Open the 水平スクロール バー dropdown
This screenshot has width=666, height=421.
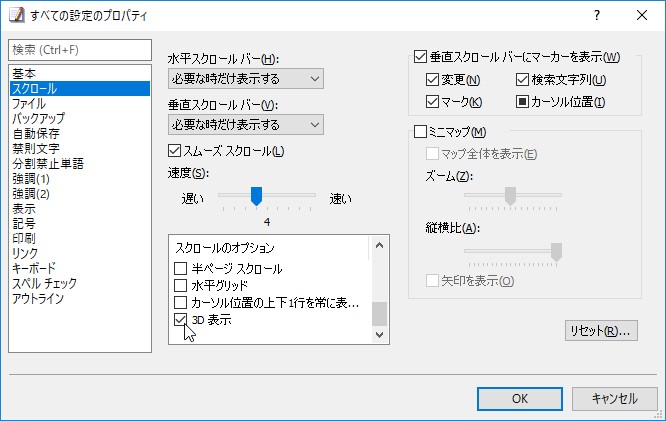pyautogui.click(x=246, y=79)
